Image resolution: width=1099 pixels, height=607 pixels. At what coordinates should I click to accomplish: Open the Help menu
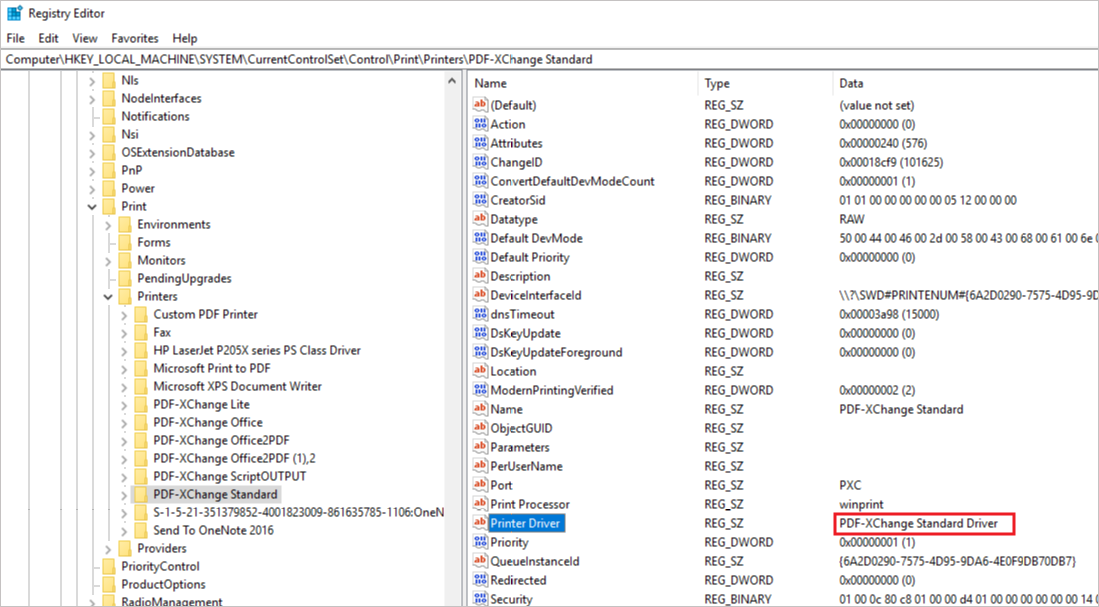pyautogui.click(x=185, y=39)
